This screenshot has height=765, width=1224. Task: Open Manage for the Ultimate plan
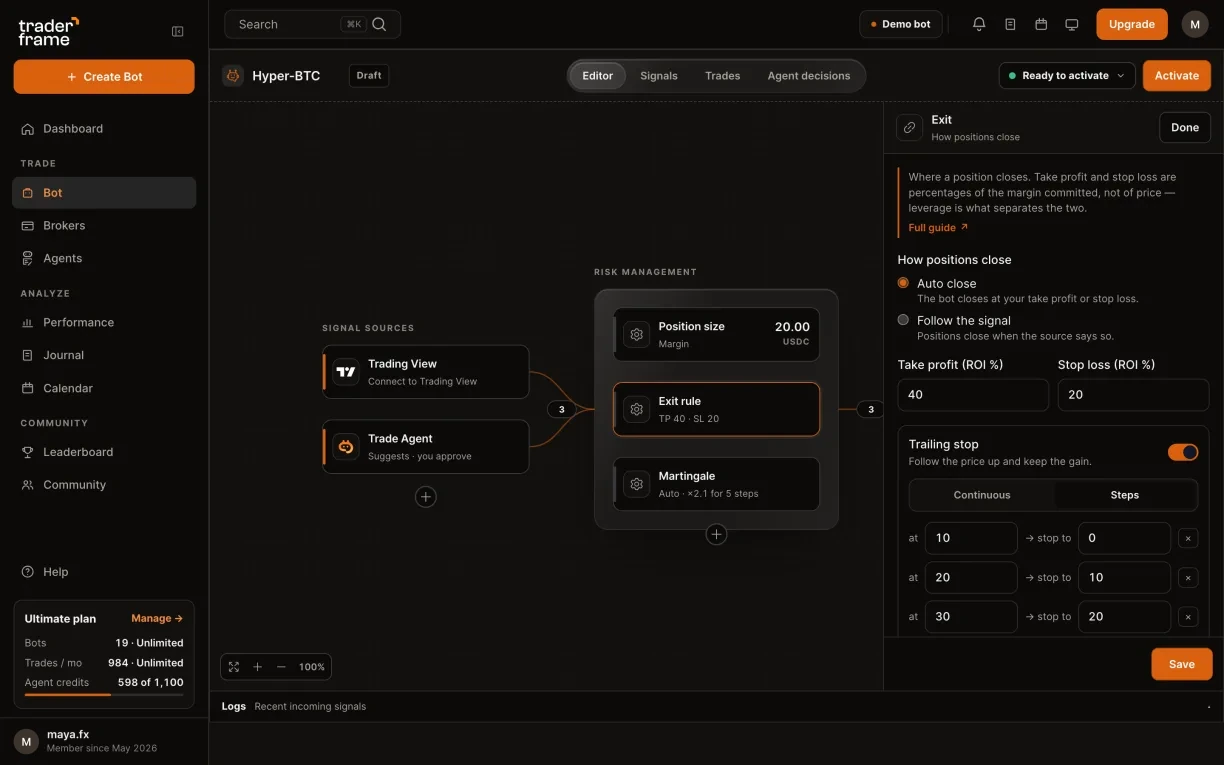point(157,619)
